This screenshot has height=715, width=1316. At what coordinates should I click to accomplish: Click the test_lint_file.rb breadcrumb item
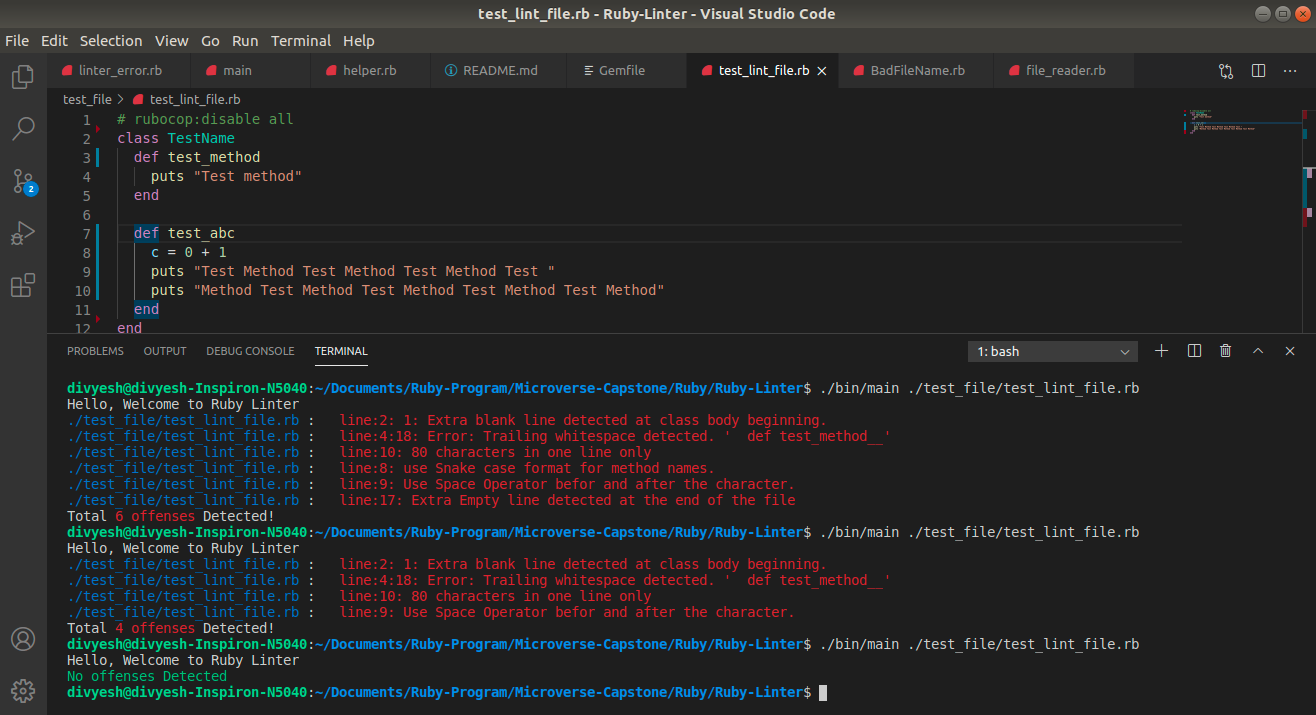click(x=185, y=99)
